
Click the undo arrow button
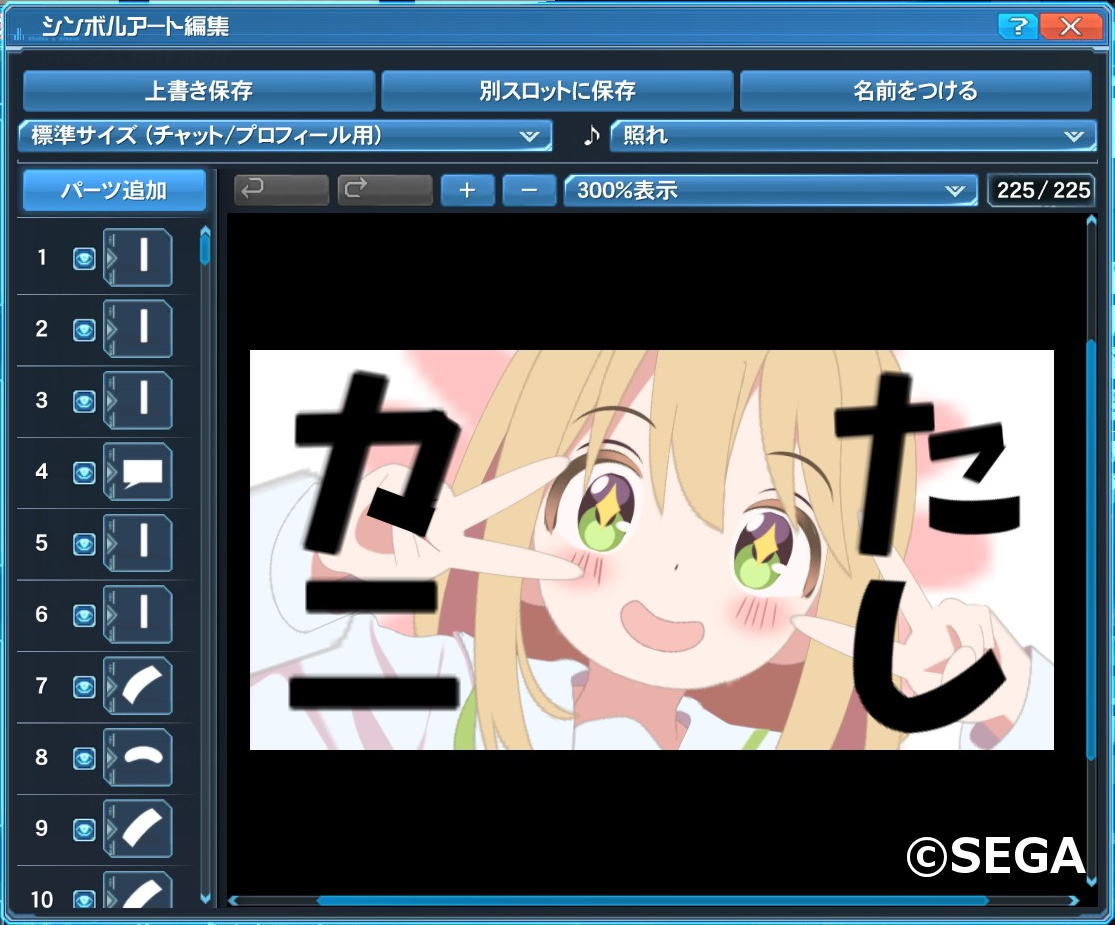(281, 190)
